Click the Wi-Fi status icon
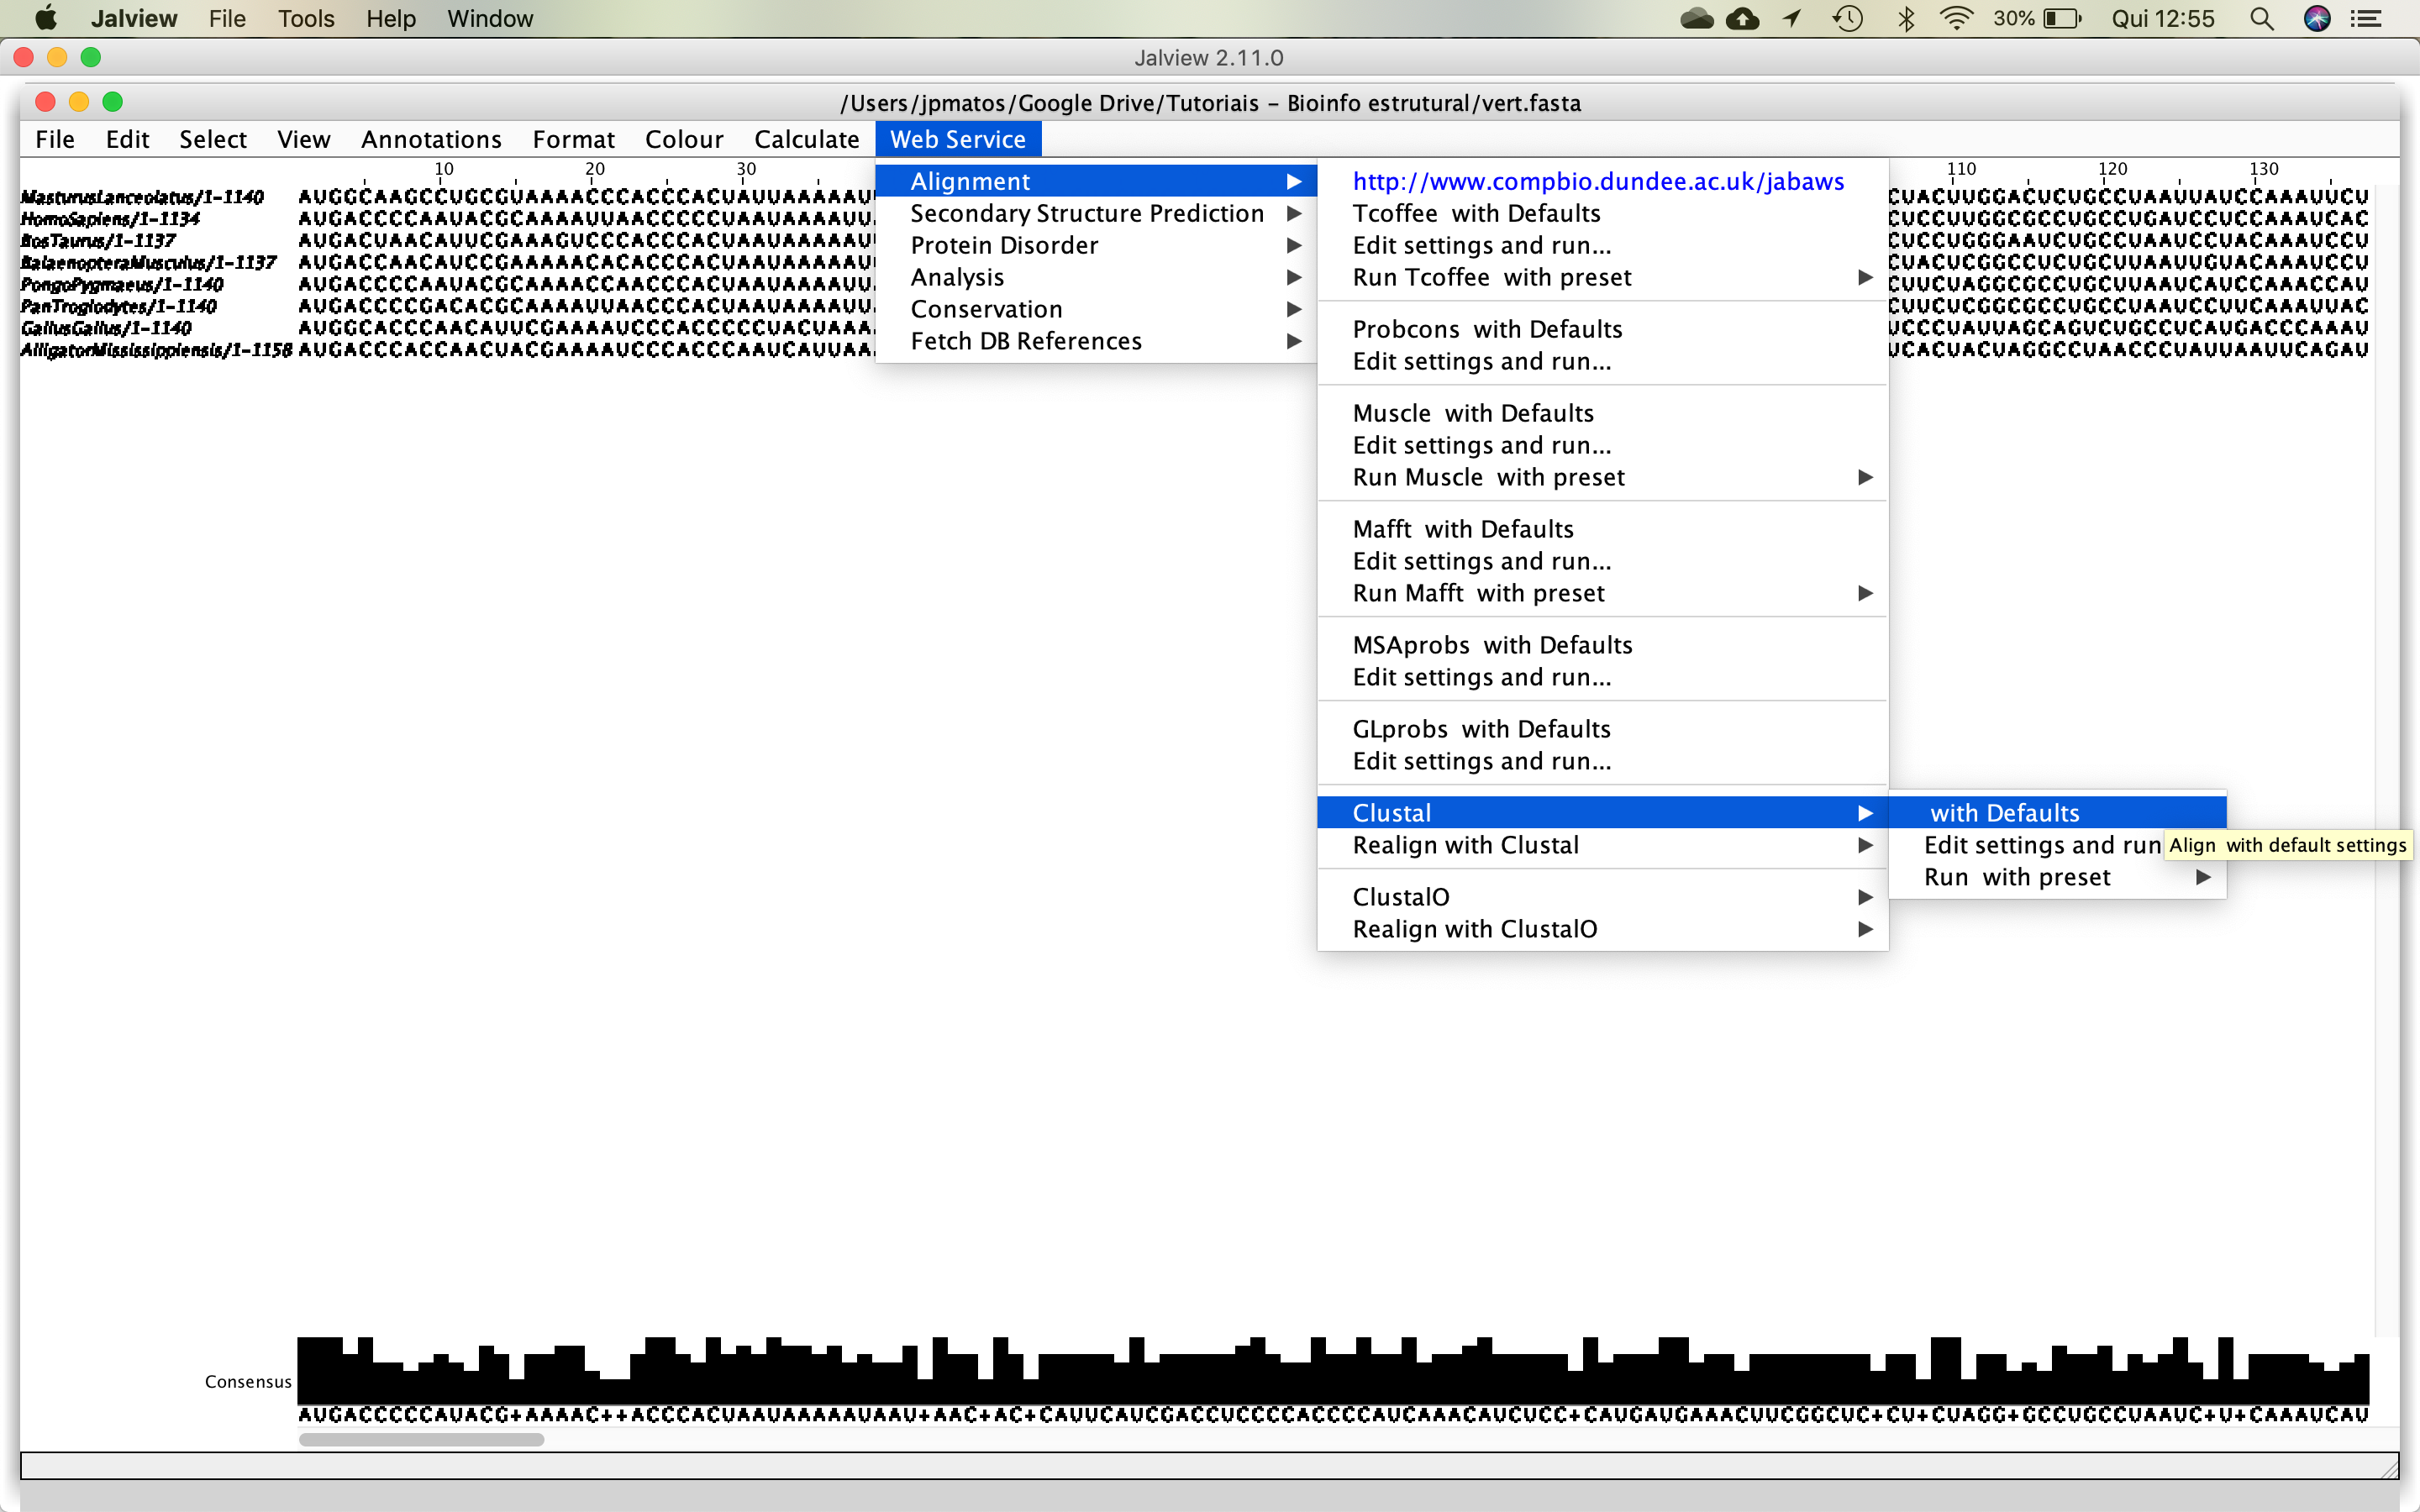 click(x=1956, y=18)
